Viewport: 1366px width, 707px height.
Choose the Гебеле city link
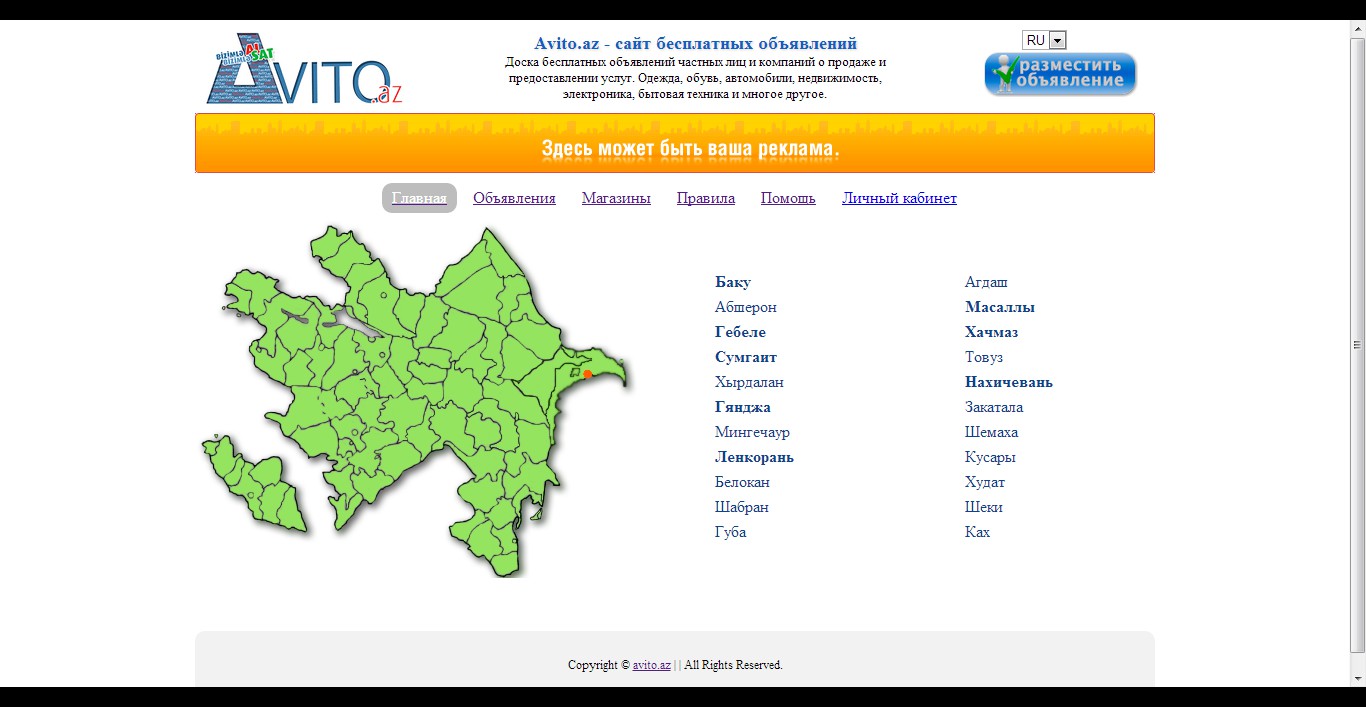pos(740,332)
